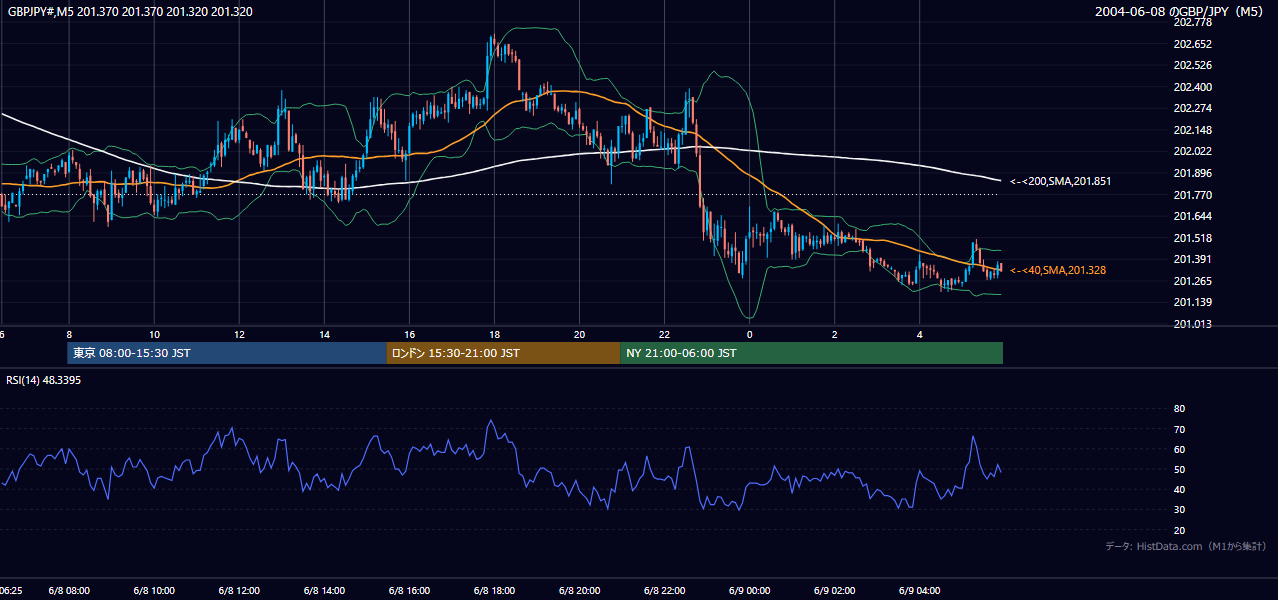Click hour mark 0 on price chart axis

[x=749, y=334]
